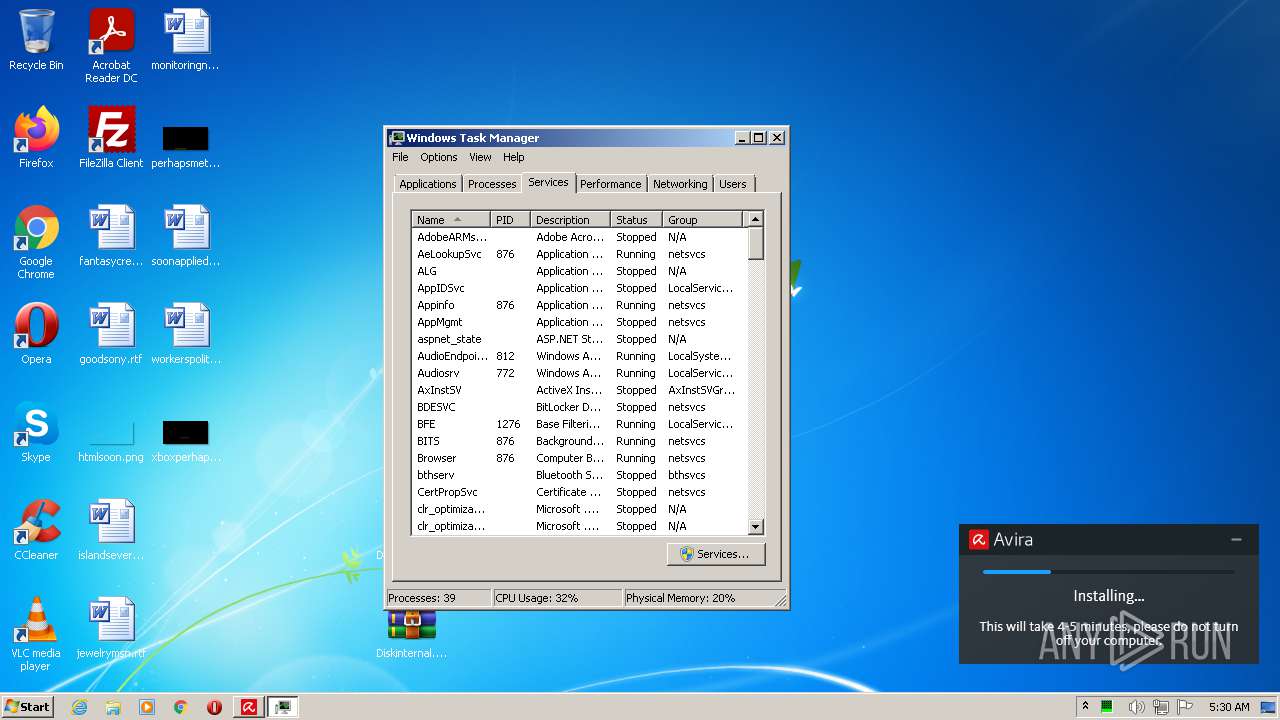Select the monitoringn… Word document icon
The image size is (1280, 720).
pos(185,40)
